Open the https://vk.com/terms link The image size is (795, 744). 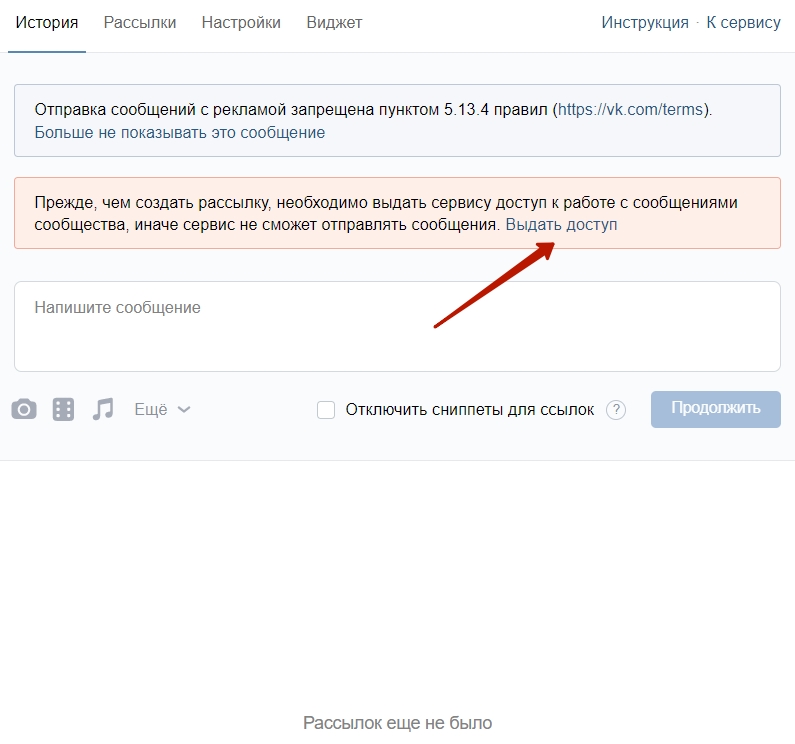pyautogui.click(x=630, y=110)
